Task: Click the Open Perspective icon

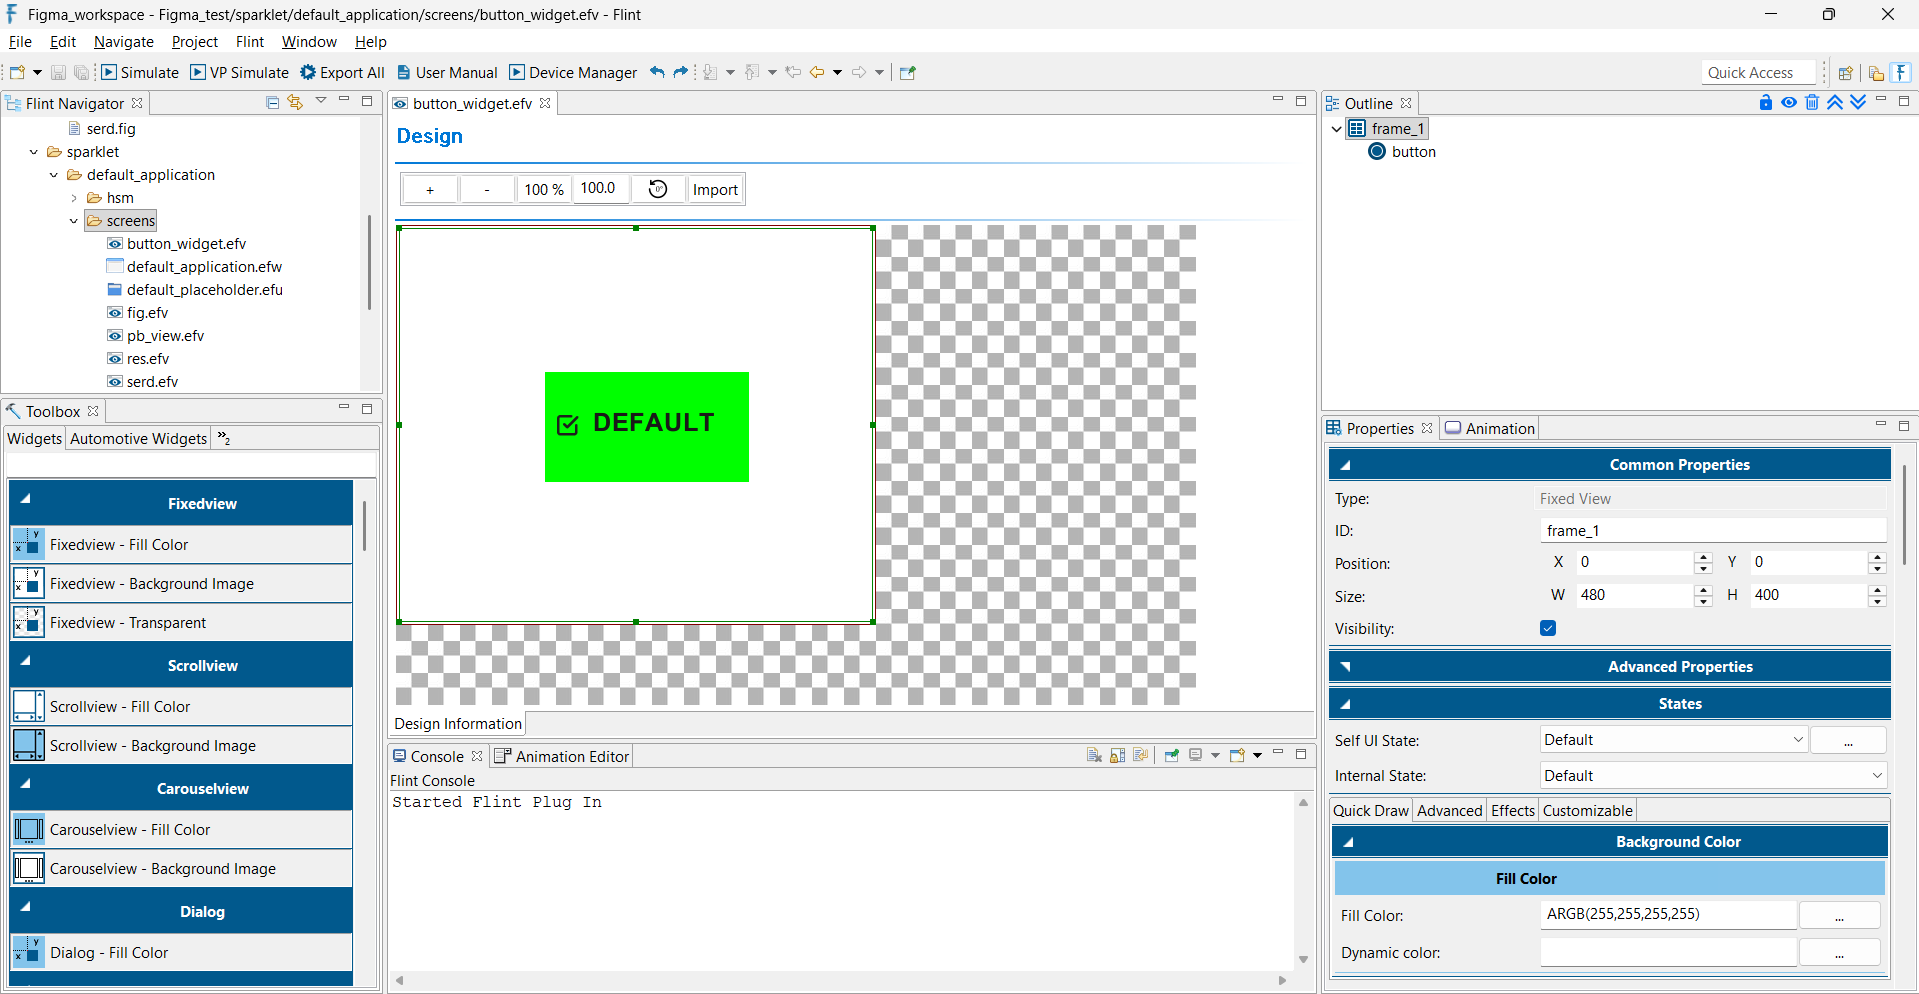Action: click(x=1846, y=72)
